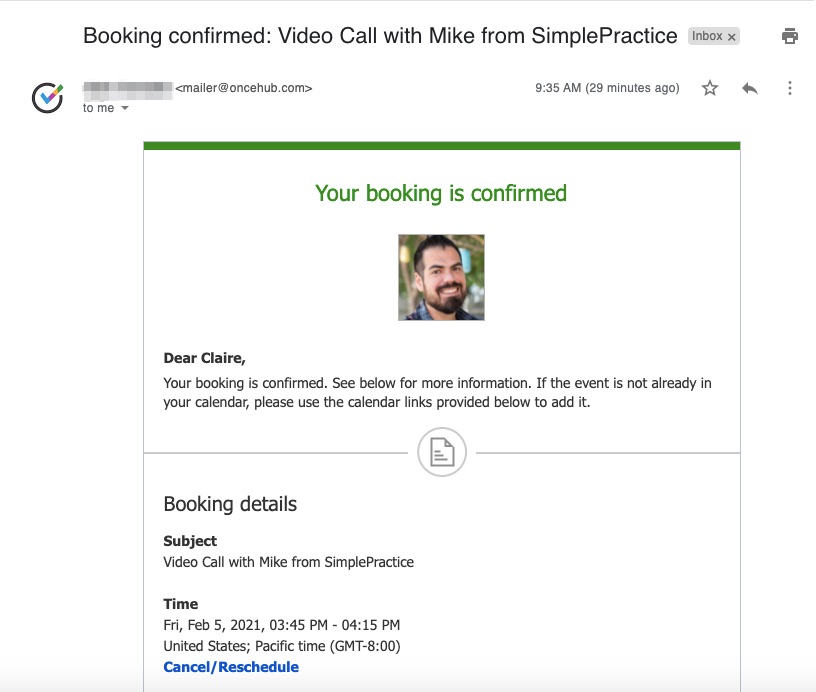Open the Cancel/Reschedule link
Image resolution: width=816 pixels, height=692 pixels.
pos(231,666)
